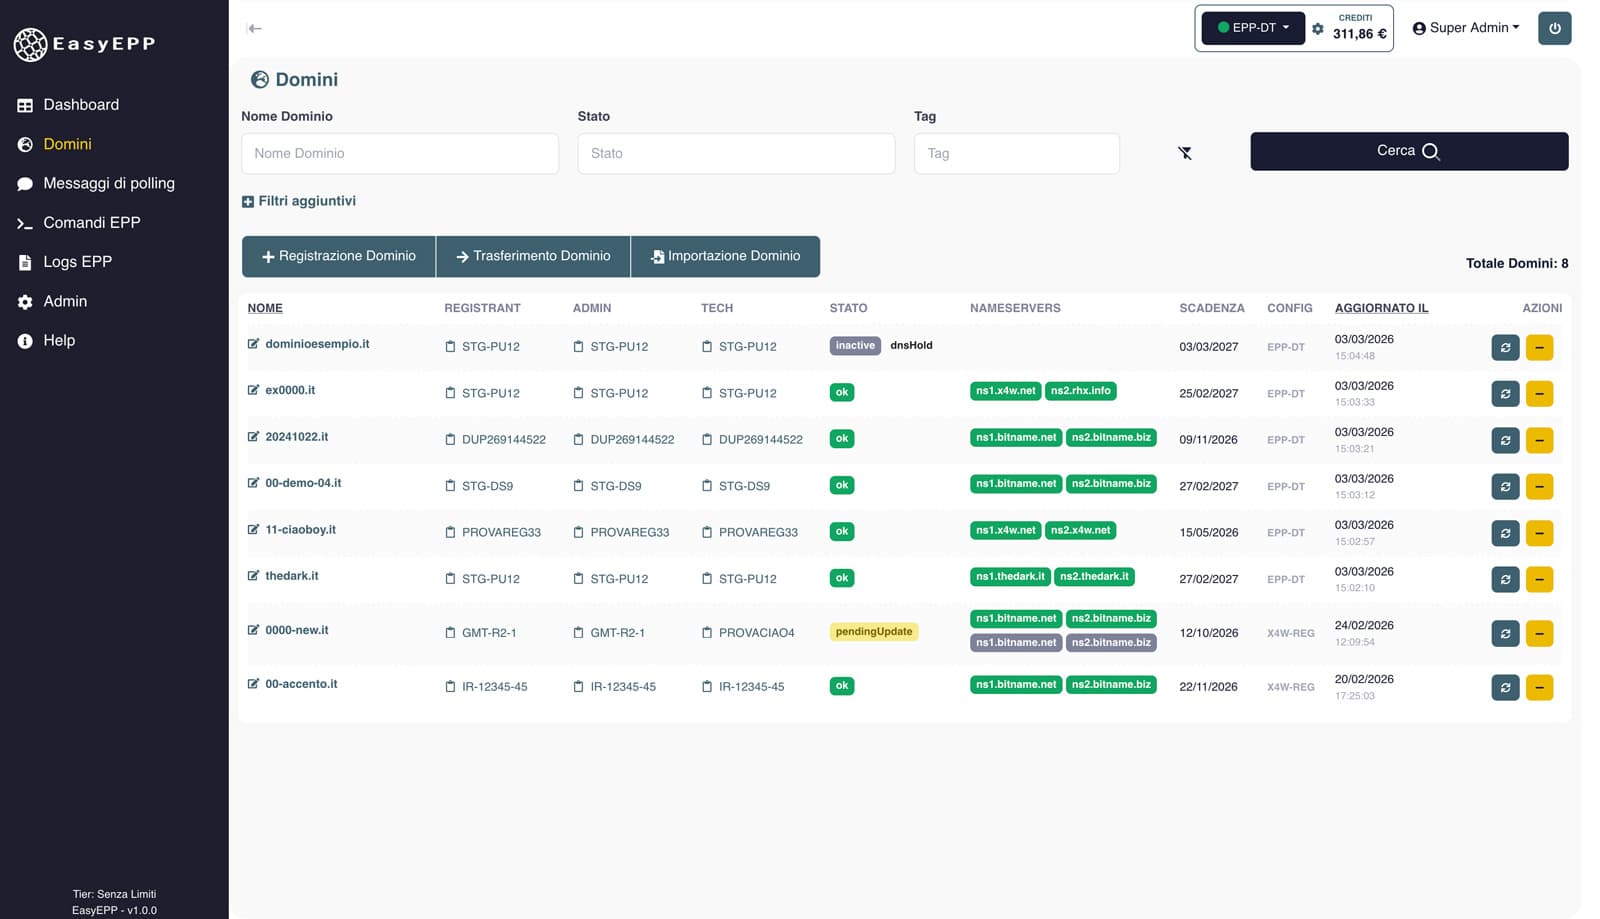1600x919 pixels.
Task: Open the Stato filter field
Action: pyautogui.click(x=736, y=153)
